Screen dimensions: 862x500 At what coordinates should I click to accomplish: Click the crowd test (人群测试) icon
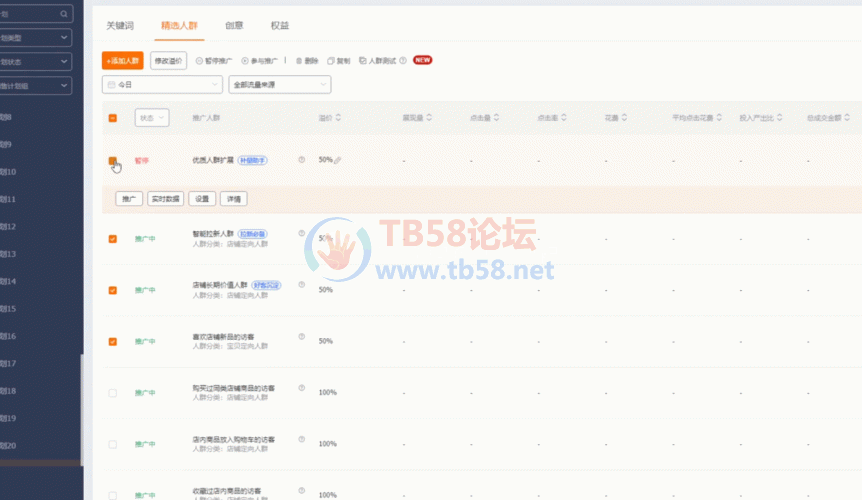click(x=362, y=61)
